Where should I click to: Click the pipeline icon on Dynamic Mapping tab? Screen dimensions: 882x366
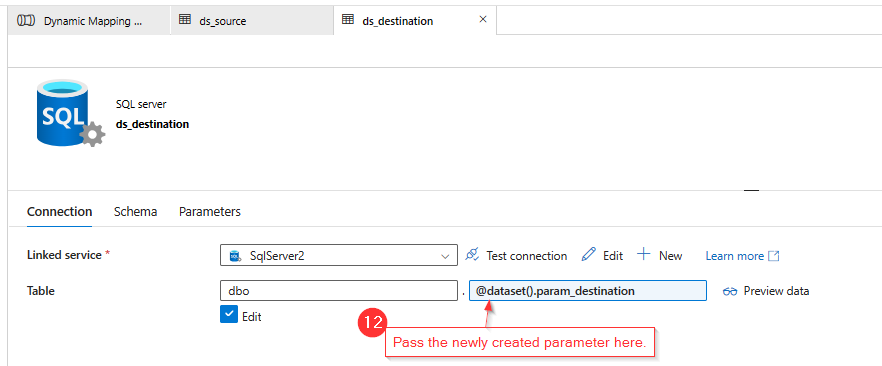(26, 20)
